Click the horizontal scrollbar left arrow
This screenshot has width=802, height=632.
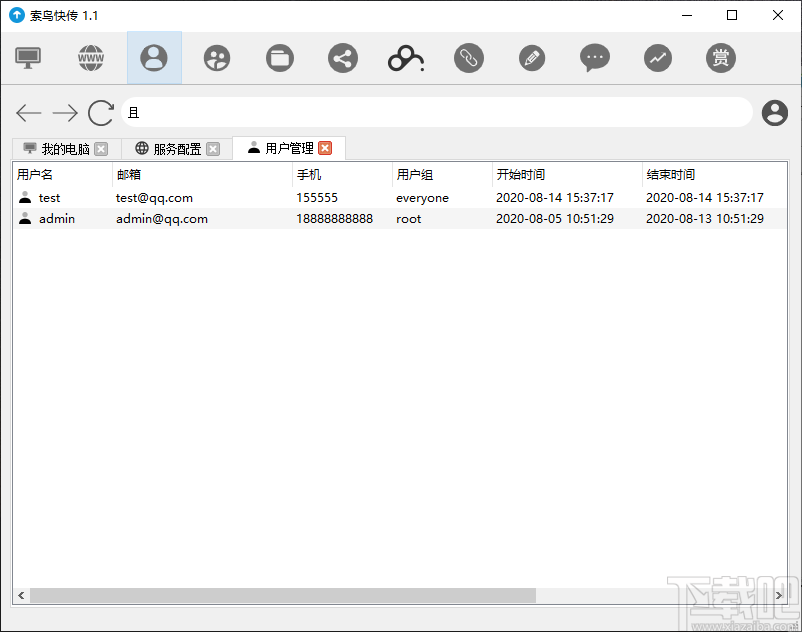21,595
